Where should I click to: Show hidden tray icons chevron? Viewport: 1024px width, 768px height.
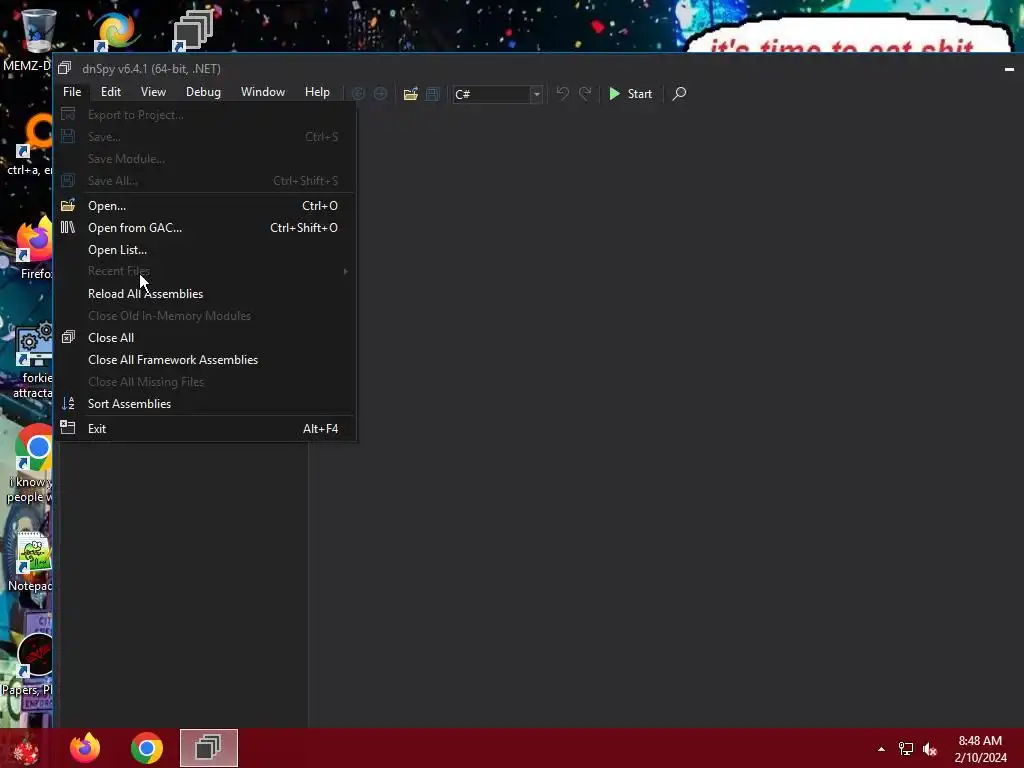(881, 749)
